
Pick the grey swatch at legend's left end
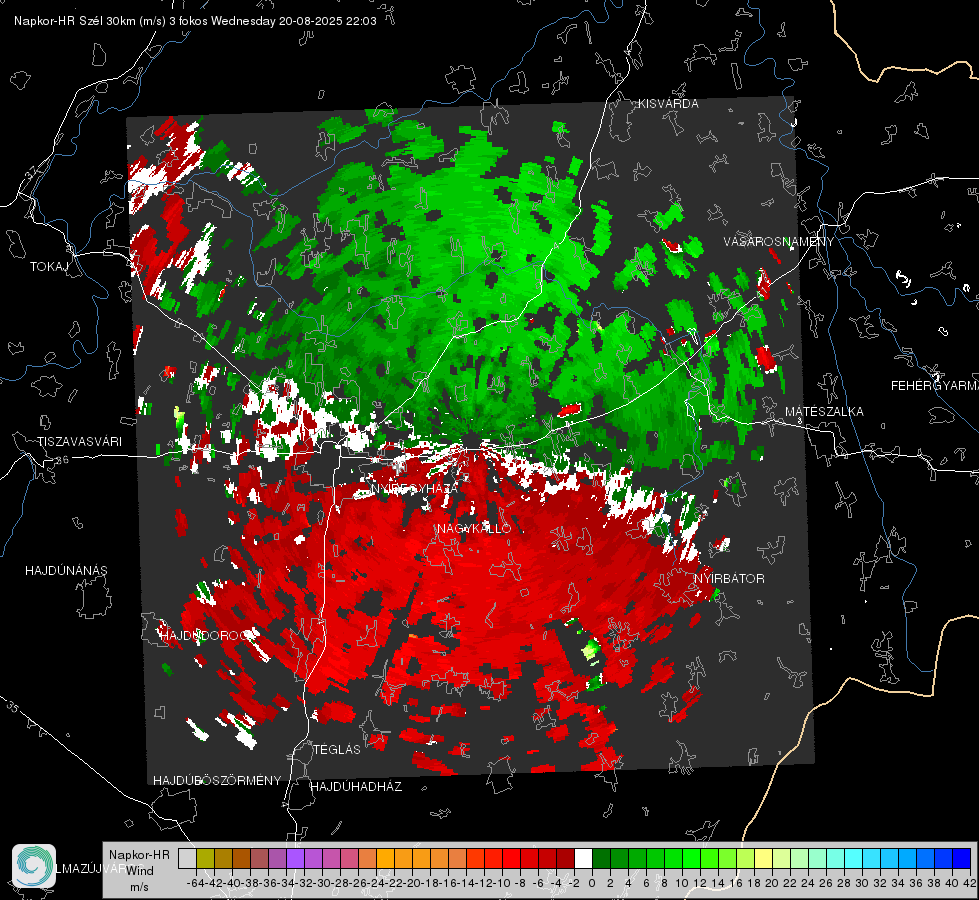[x=187, y=859]
